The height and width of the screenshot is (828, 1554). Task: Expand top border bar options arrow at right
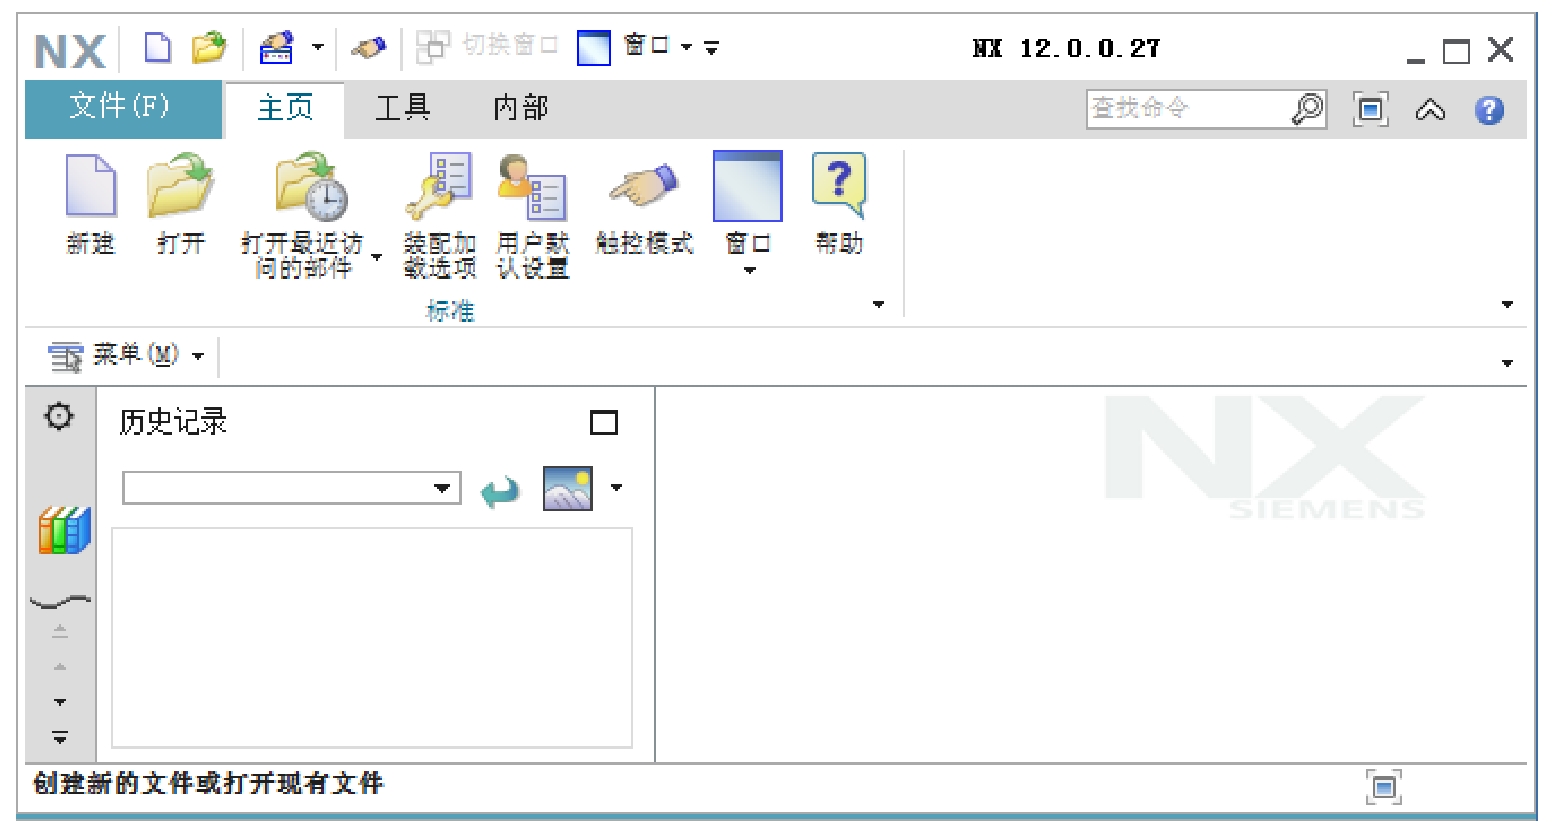(1508, 363)
